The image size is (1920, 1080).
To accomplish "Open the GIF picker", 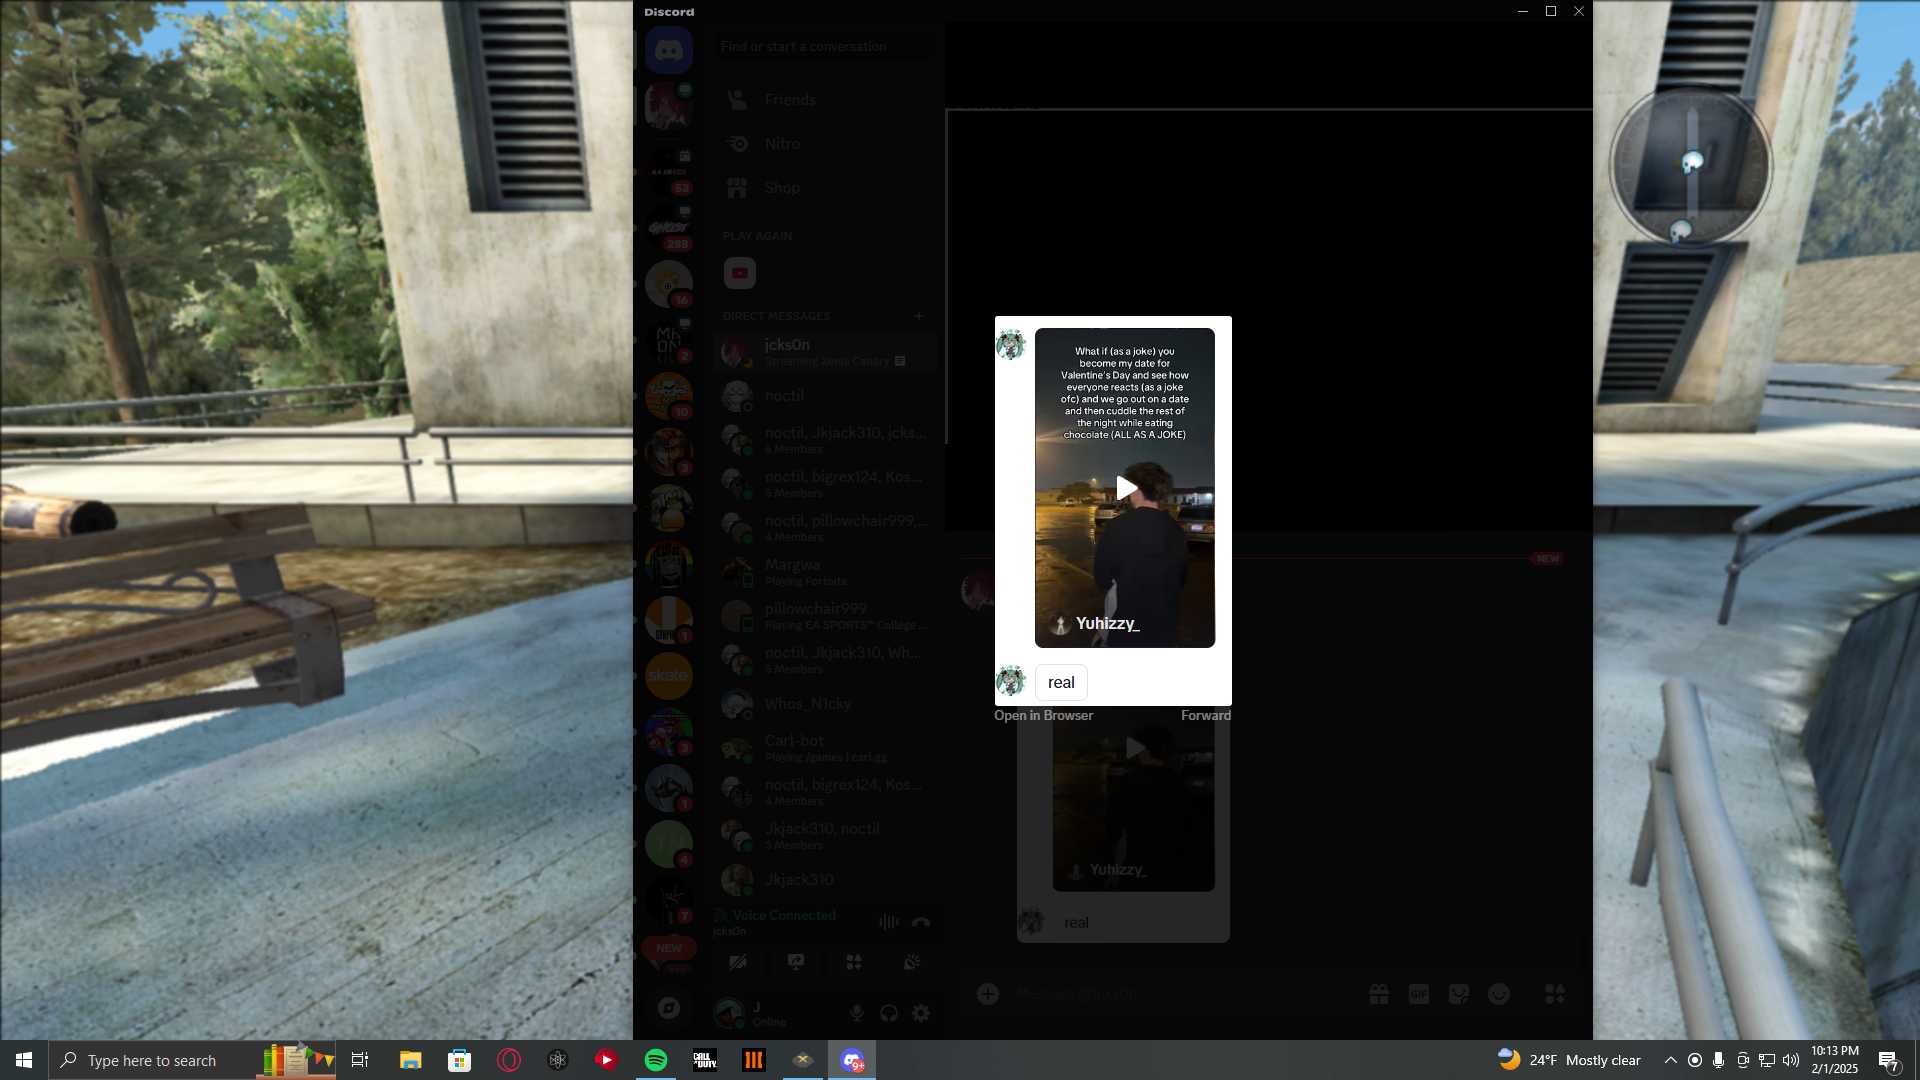I will pyautogui.click(x=1419, y=994).
